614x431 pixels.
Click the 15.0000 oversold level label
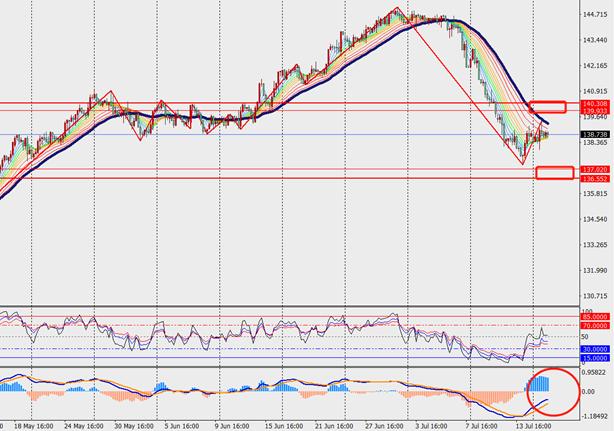tap(595, 357)
